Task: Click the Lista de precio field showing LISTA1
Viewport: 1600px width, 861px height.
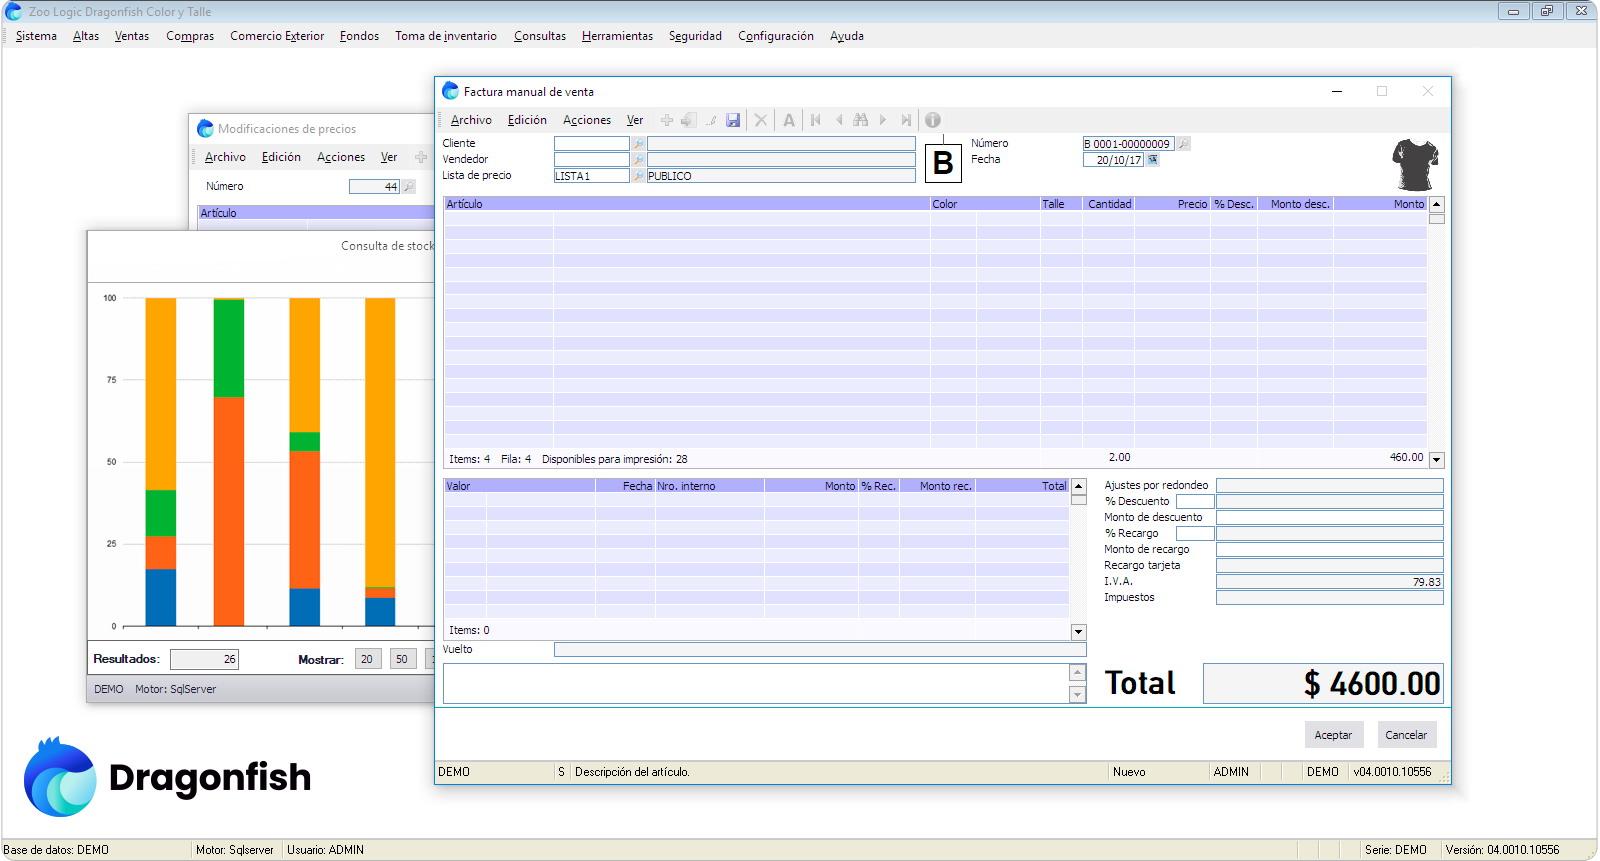Action: click(592, 176)
